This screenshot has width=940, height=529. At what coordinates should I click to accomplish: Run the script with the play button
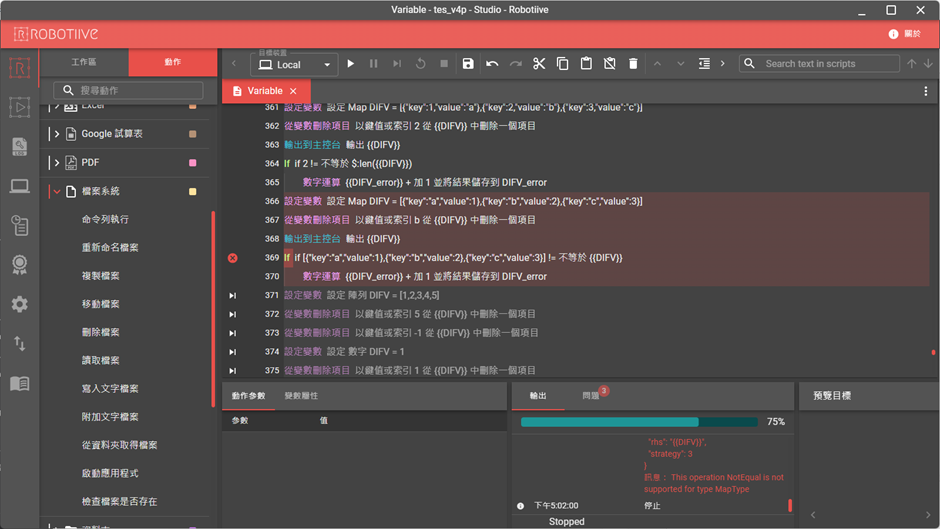coord(351,64)
